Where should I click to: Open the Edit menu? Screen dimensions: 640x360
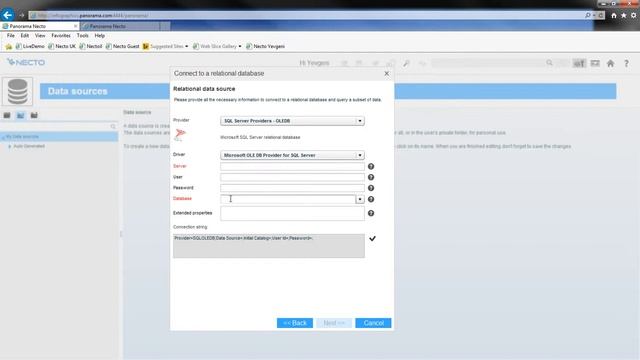point(25,36)
